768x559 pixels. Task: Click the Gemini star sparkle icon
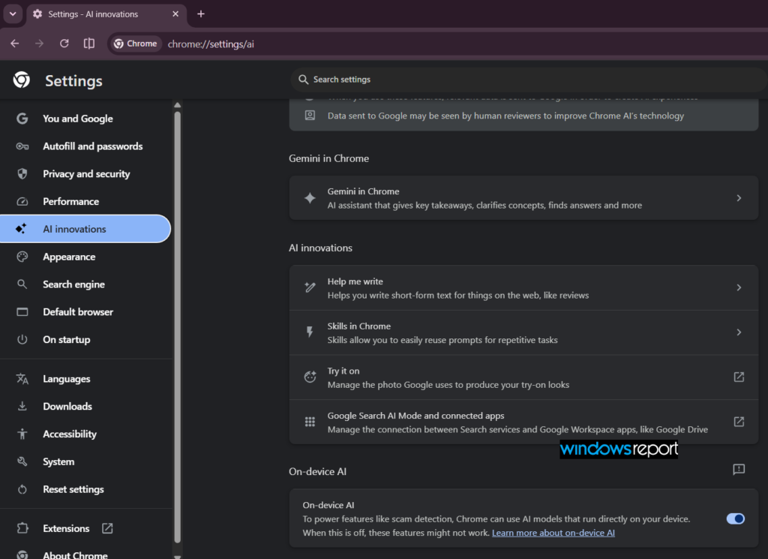pos(310,198)
